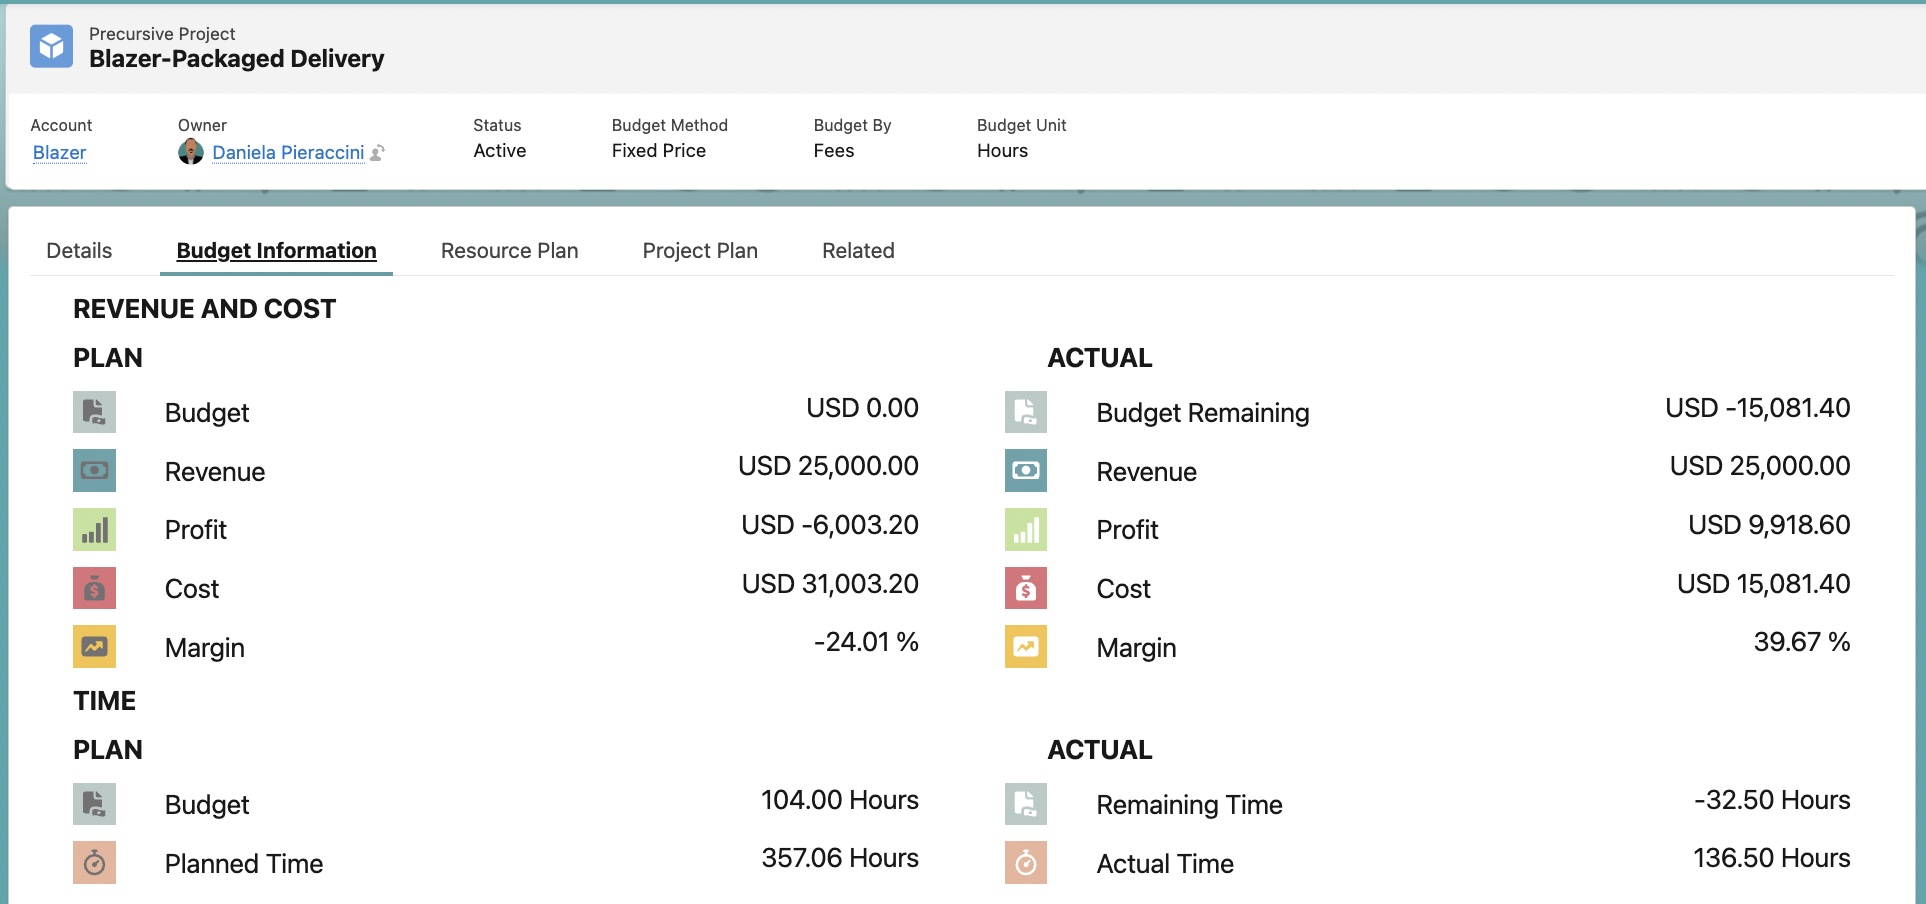Viewport: 1926px width, 904px height.
Task: Click the change owner icon beside Daniela Pieraccini
Action: coord(377,153)
